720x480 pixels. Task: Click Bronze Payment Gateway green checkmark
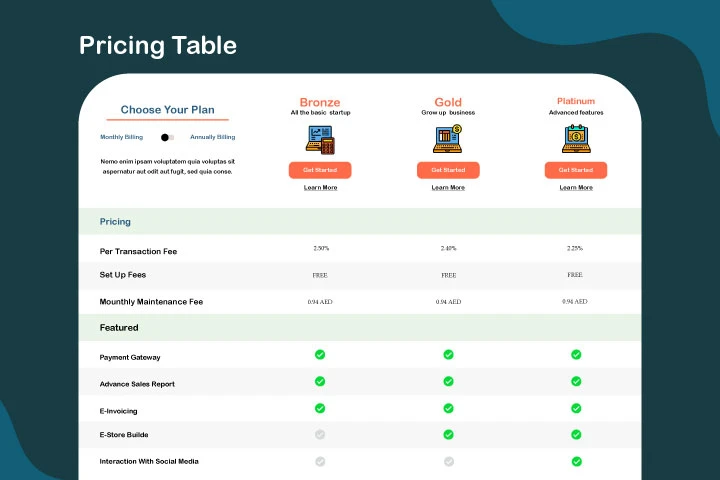(320, 354)
